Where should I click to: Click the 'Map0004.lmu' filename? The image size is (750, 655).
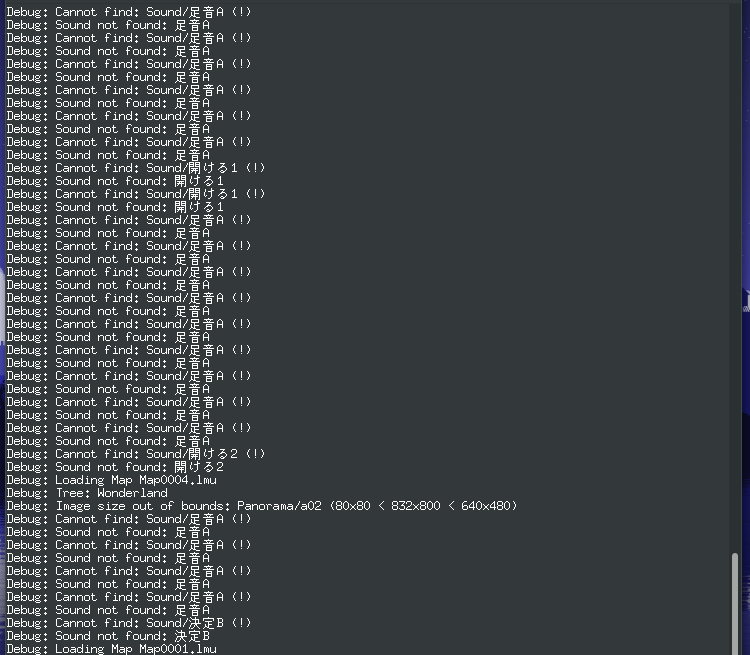coord(178,480)
